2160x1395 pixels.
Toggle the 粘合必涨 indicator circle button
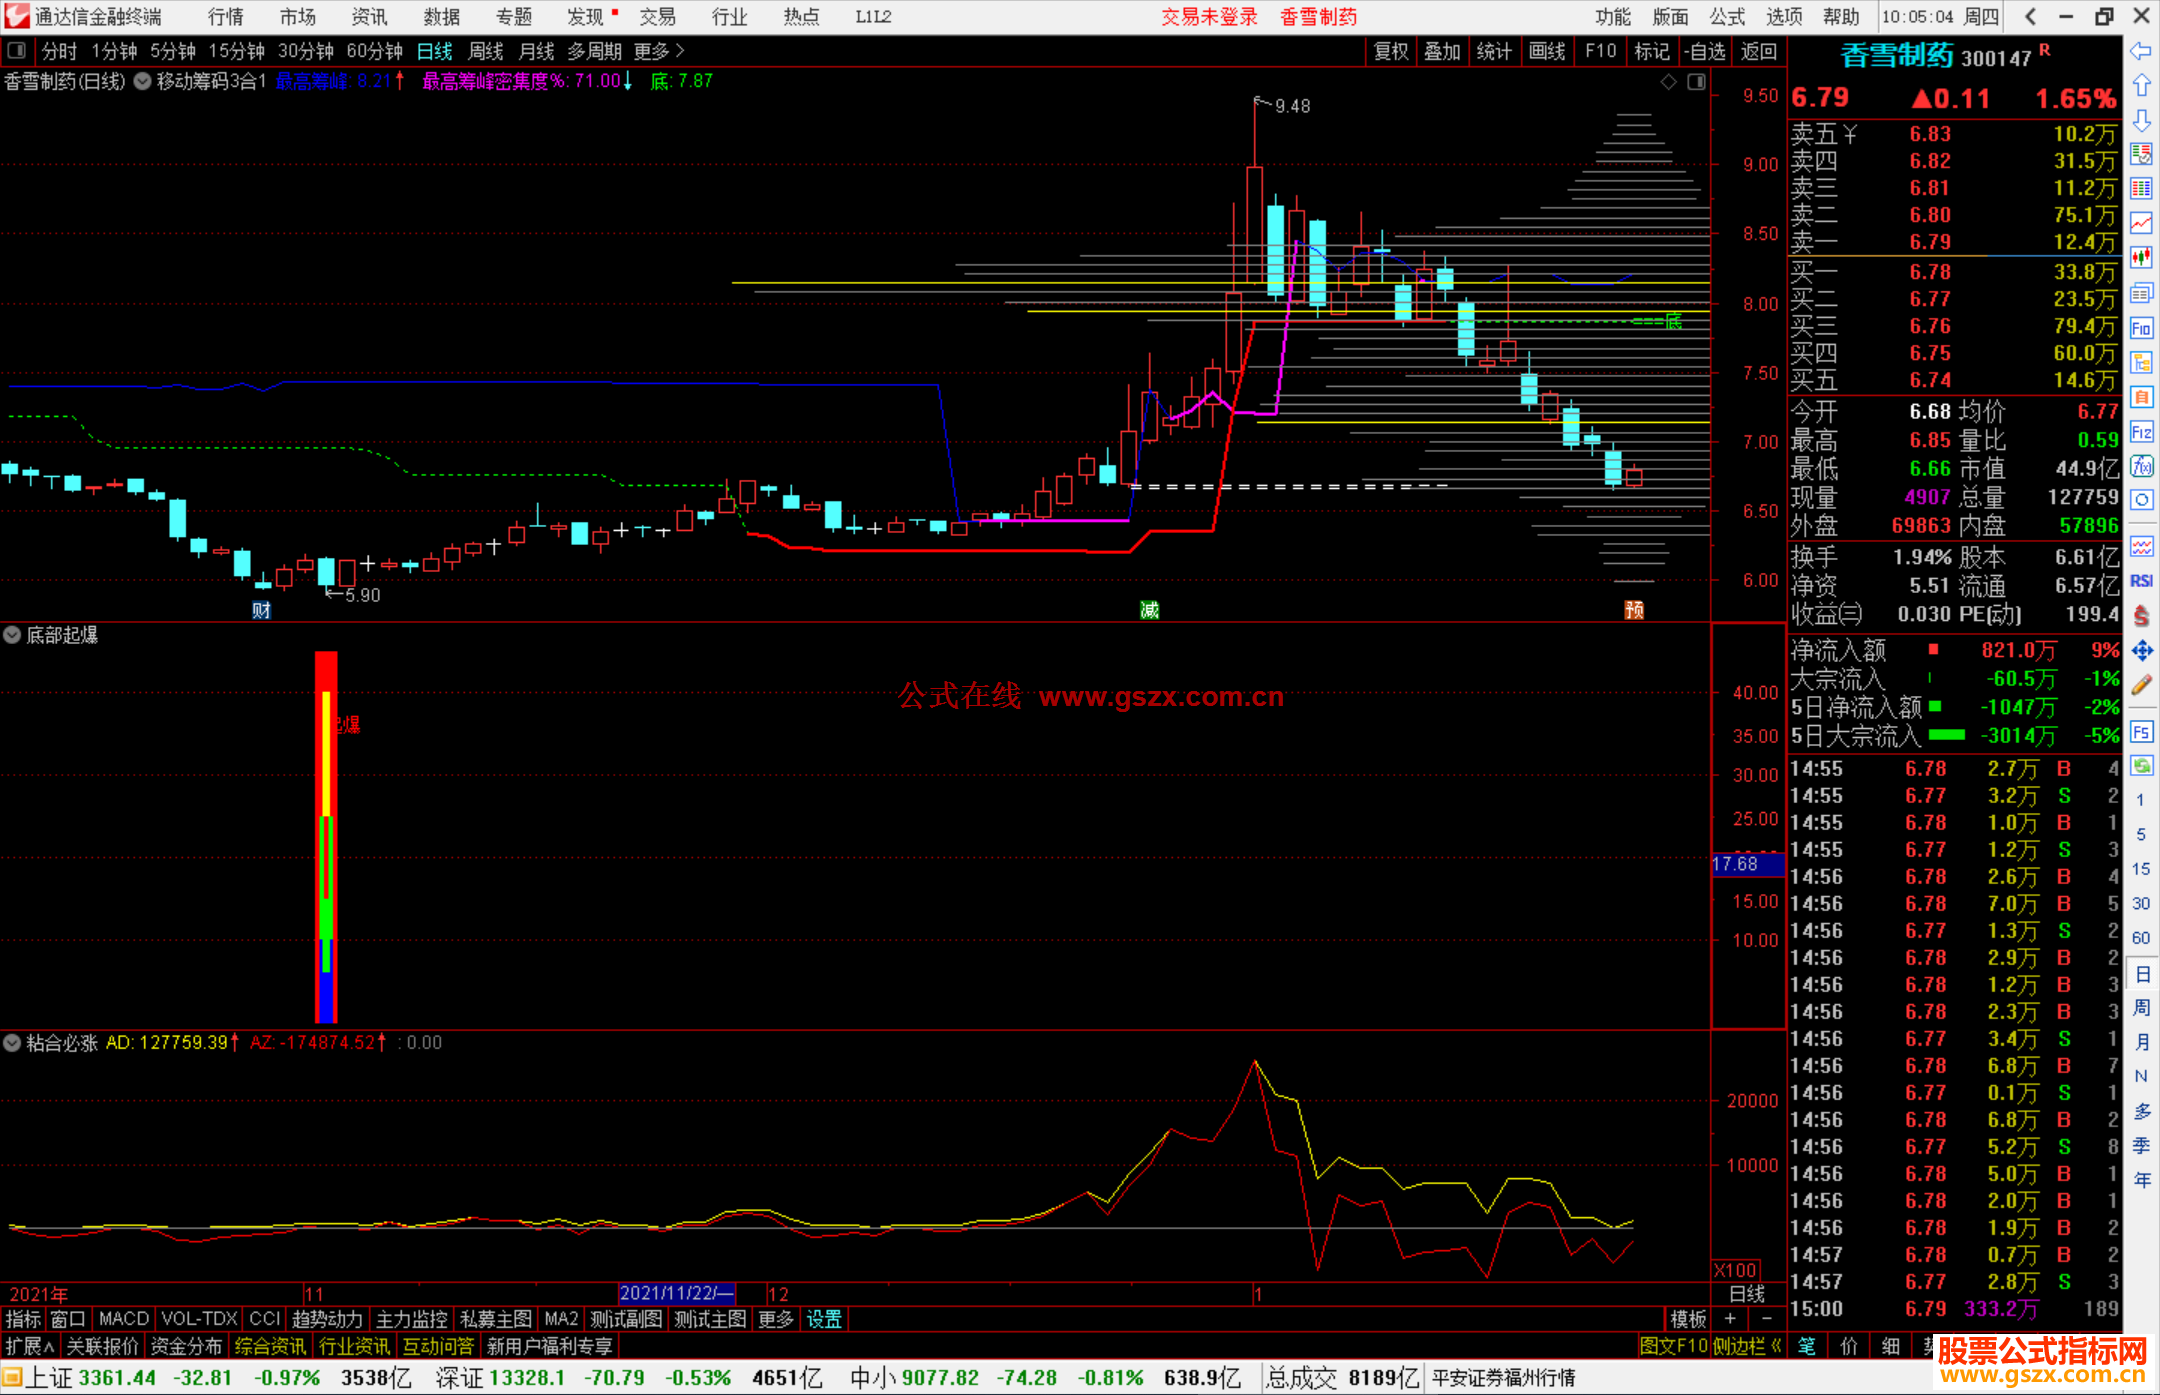point(12,1043)
